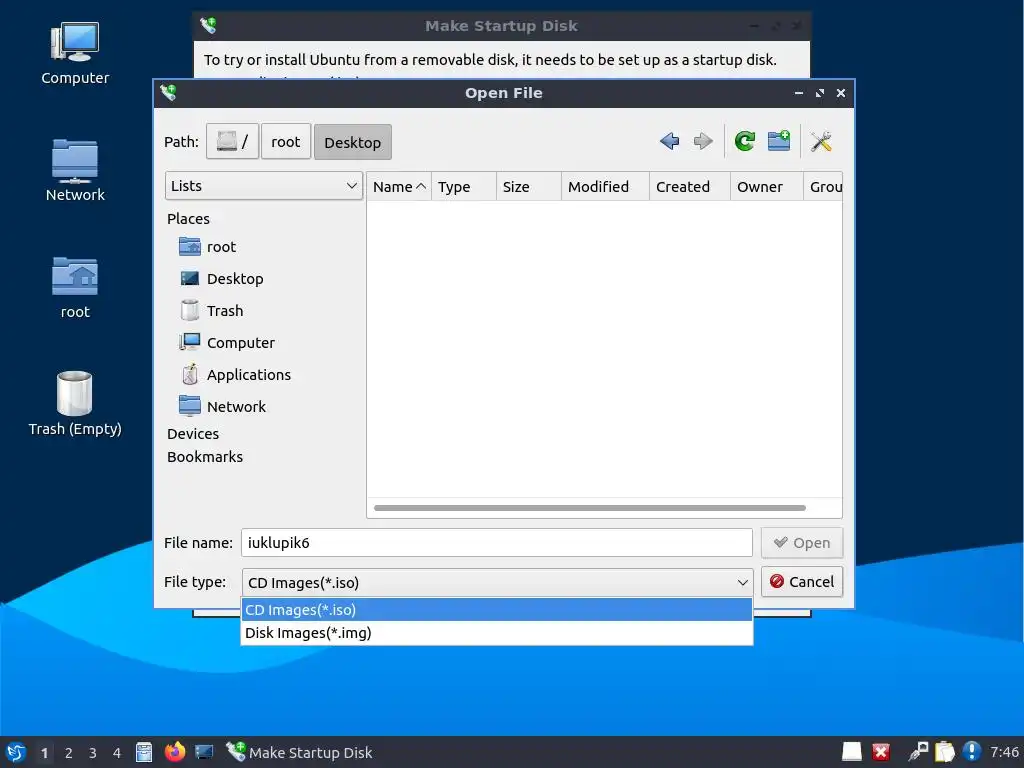Sort files by Name column
1024x768 pixels.
[x=399, y=187]
